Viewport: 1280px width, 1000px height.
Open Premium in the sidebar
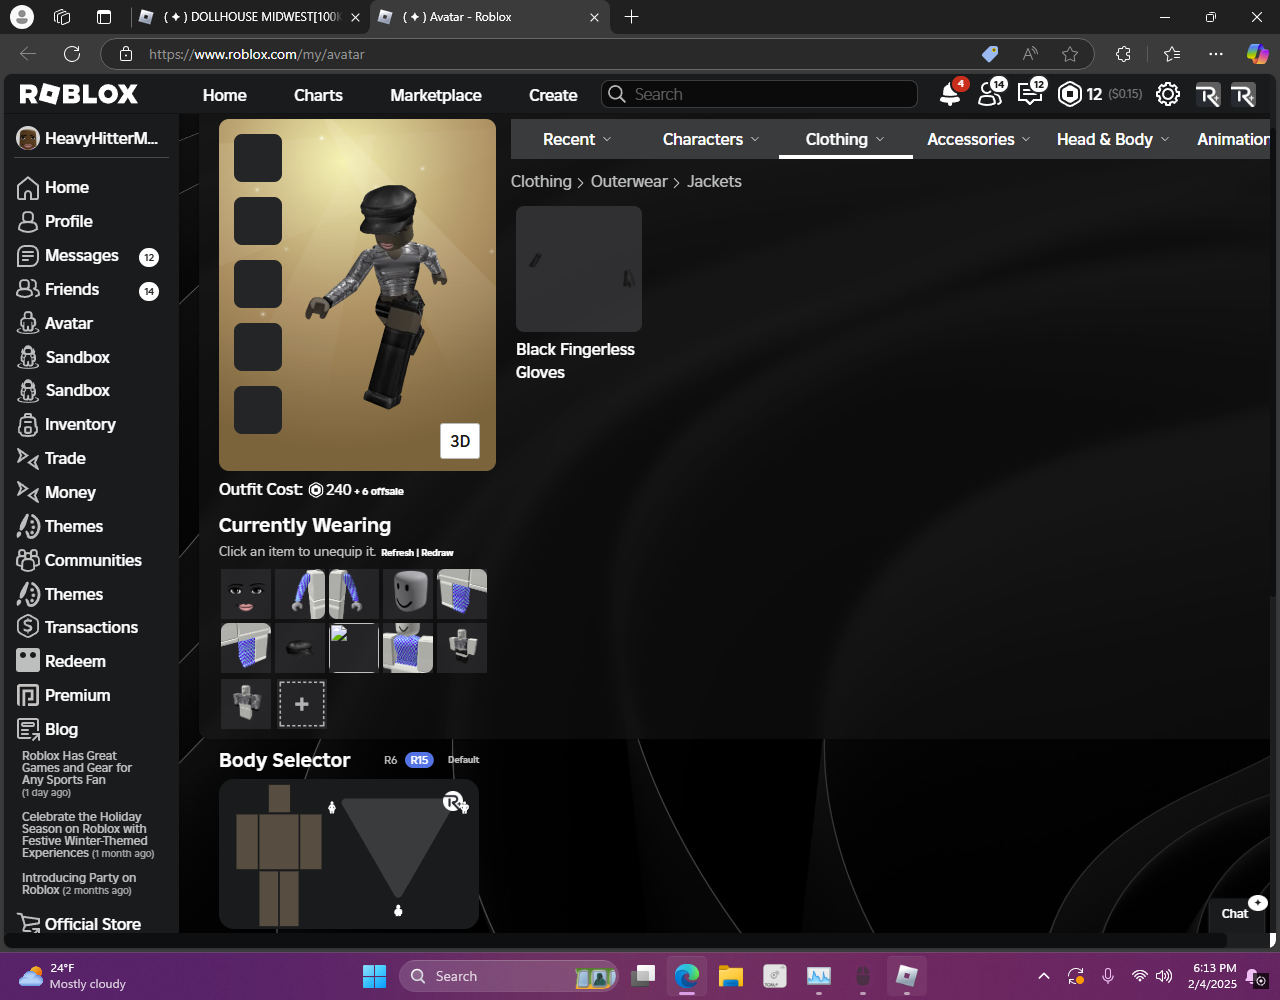click(x=77, y=695)
